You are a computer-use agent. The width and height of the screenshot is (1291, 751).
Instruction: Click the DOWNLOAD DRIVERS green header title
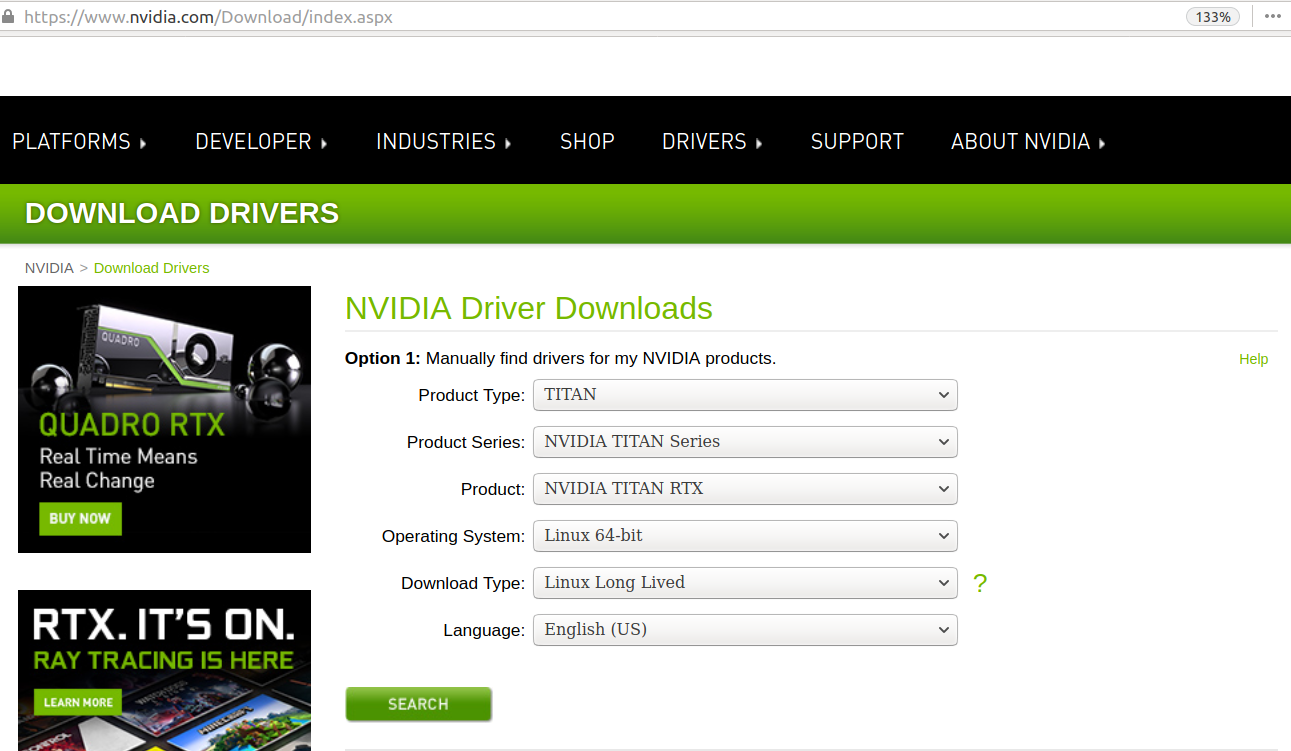(182, 213)
